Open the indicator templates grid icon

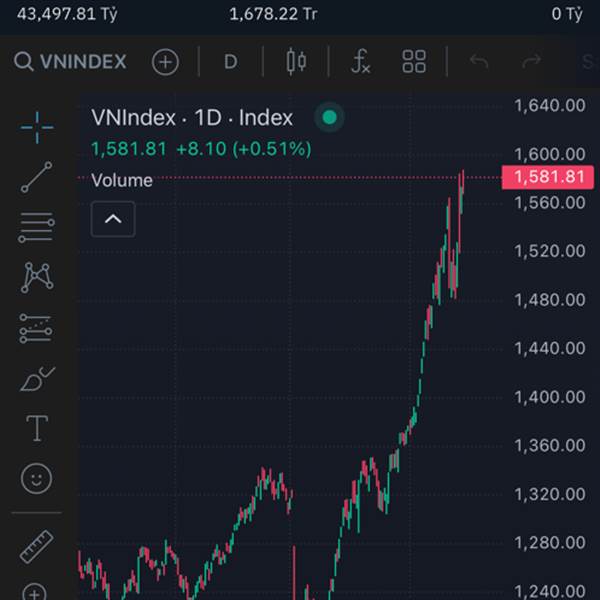414,61
